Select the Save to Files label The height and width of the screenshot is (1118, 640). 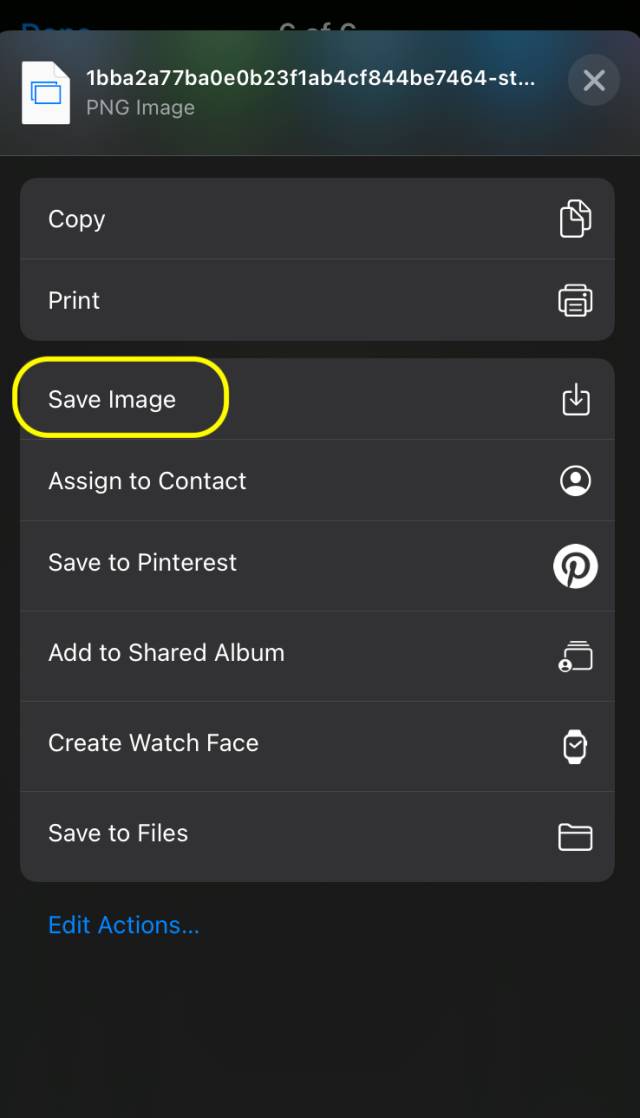click(x=118, y=833)
